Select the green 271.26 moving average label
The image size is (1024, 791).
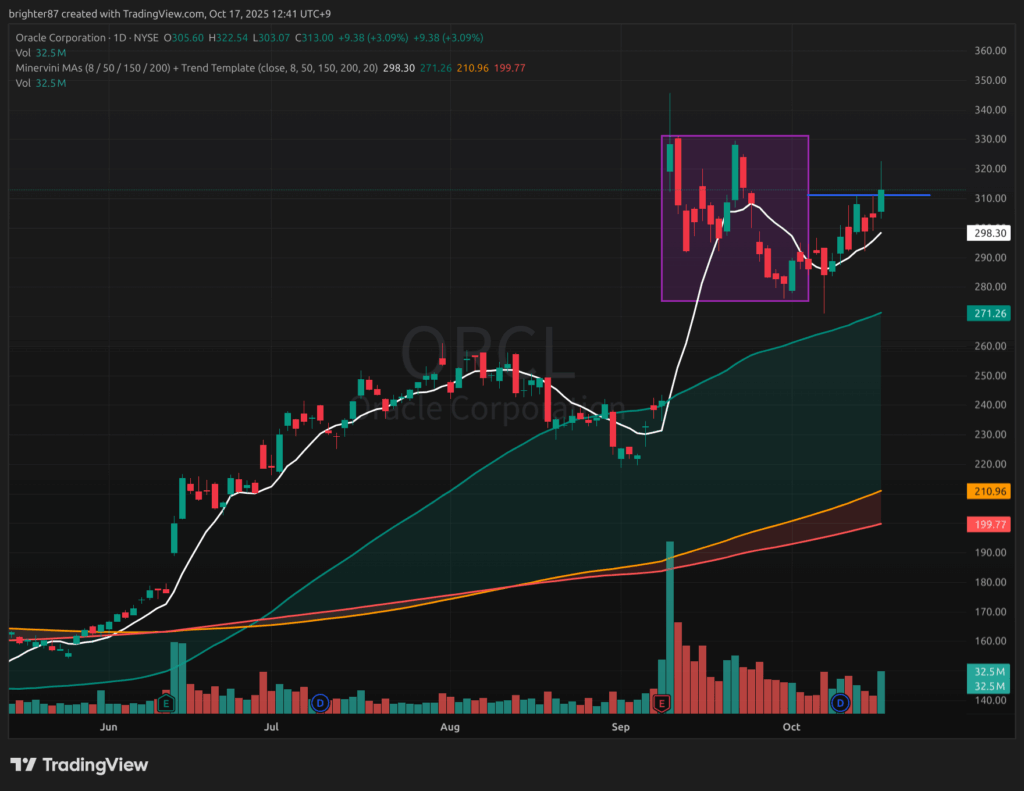pos(989,313)
